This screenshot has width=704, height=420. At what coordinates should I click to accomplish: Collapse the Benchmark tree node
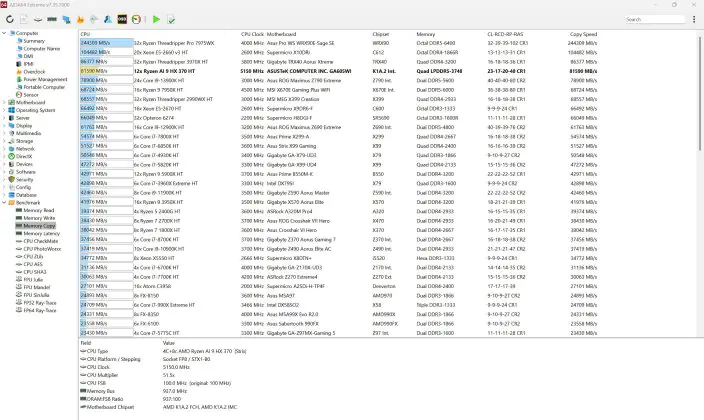tap(4, 203)
